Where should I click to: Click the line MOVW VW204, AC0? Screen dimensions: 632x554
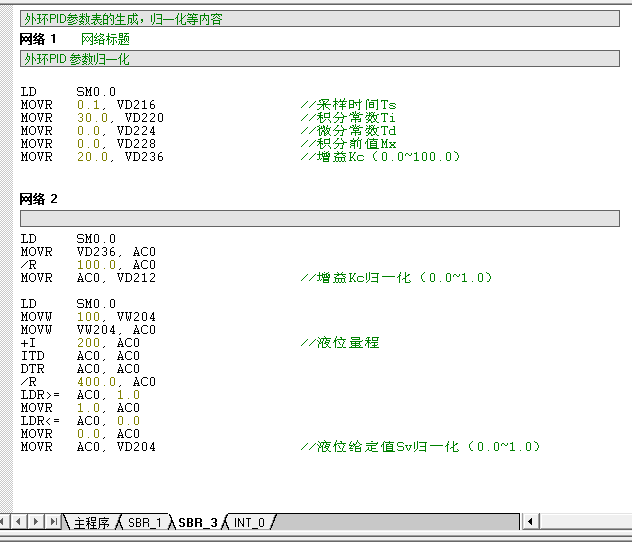(88, 329)
